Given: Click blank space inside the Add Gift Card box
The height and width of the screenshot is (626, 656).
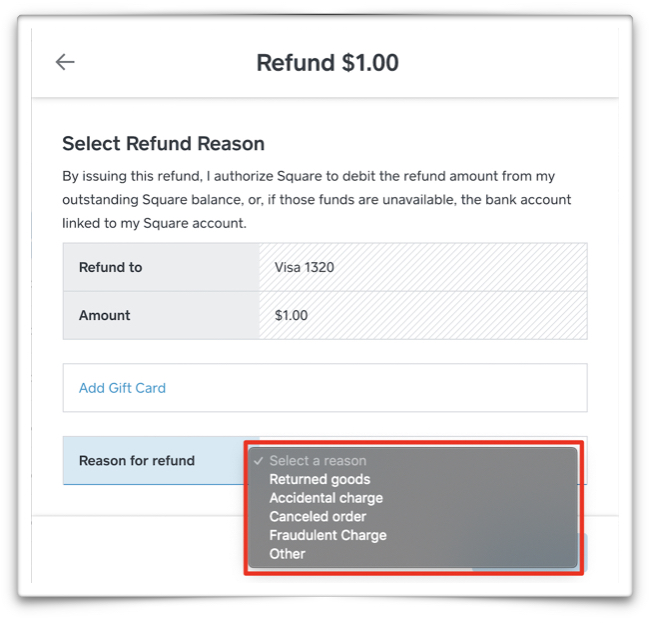Looking at the screenshot, I should (x=377, y=388).
